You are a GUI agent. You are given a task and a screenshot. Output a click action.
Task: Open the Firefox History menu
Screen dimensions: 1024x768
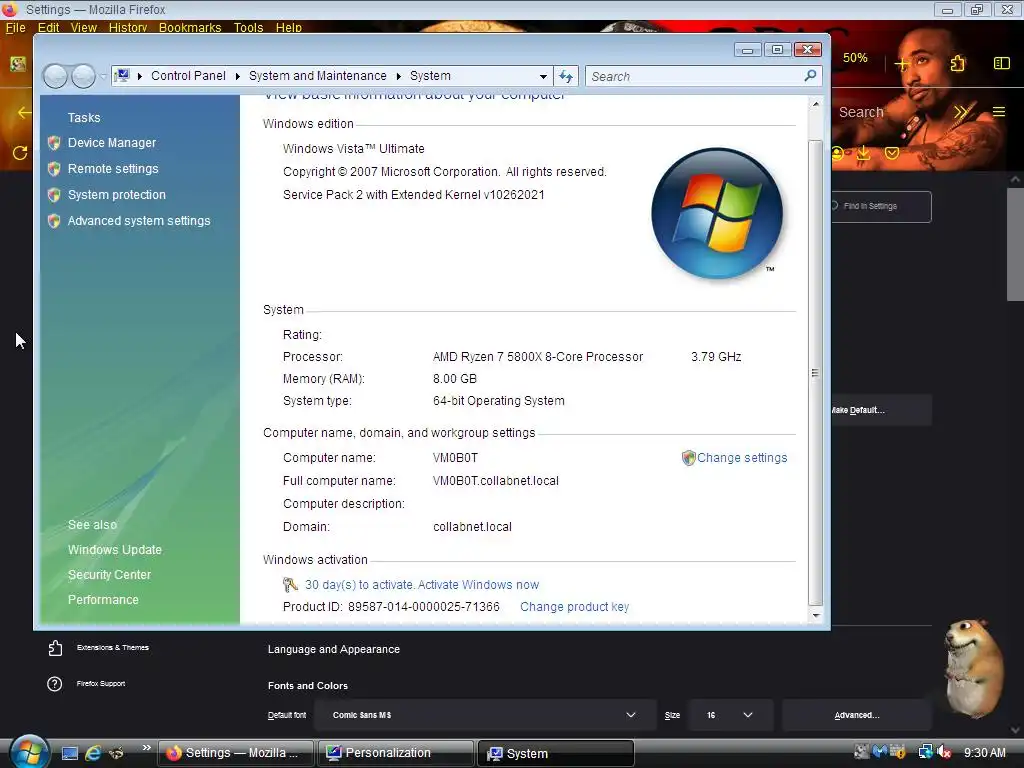(x=128, y=27)
